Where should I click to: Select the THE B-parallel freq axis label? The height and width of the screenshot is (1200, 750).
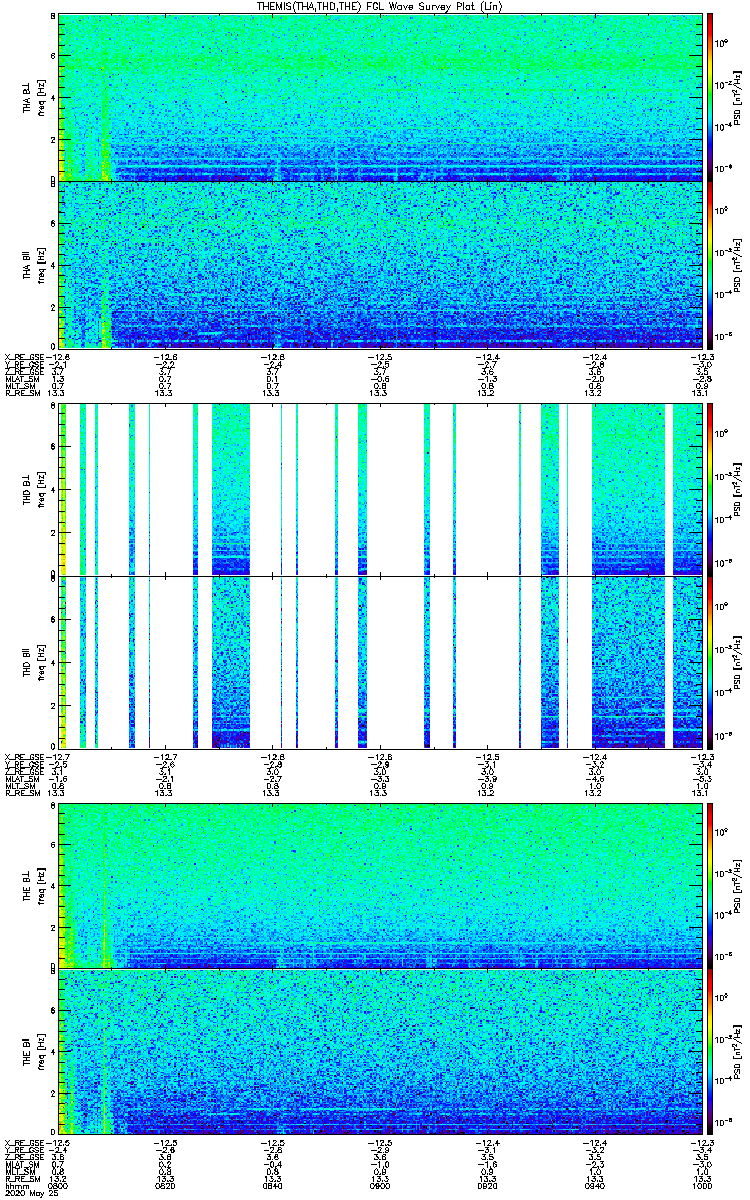[x=43, y=1051]
